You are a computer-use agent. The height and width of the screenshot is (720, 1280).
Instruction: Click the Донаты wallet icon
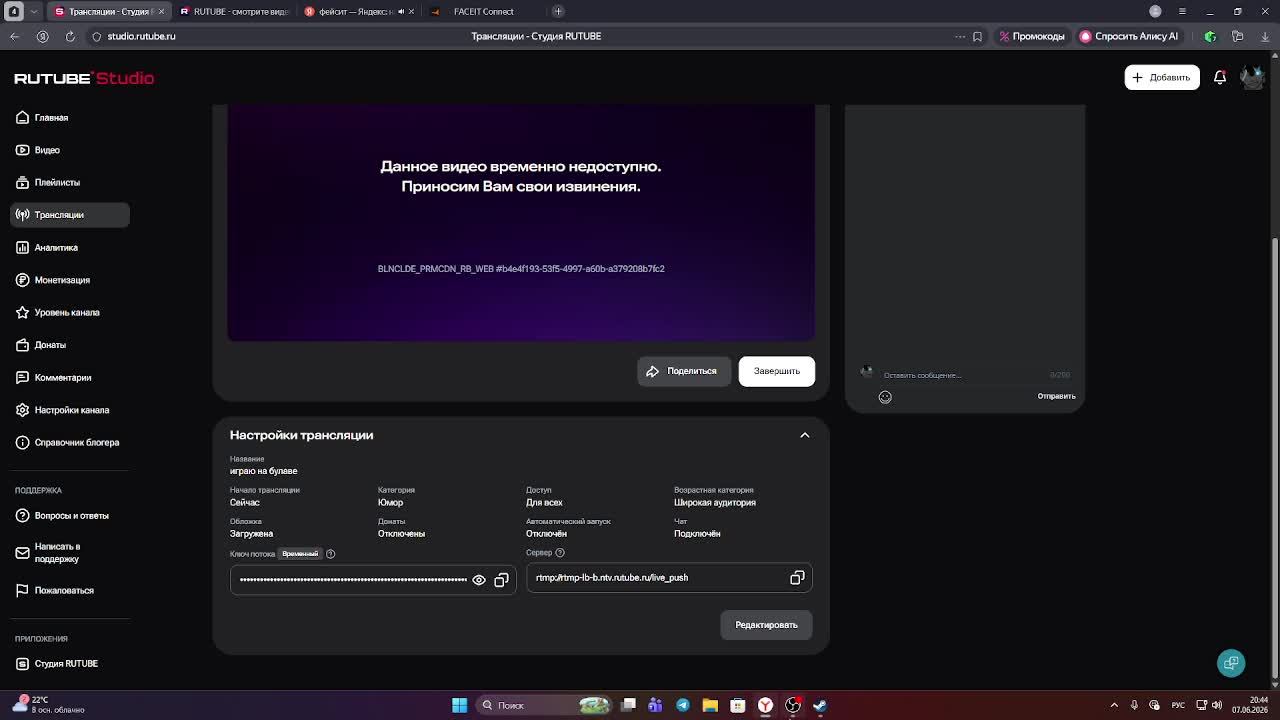pos(22,345)
